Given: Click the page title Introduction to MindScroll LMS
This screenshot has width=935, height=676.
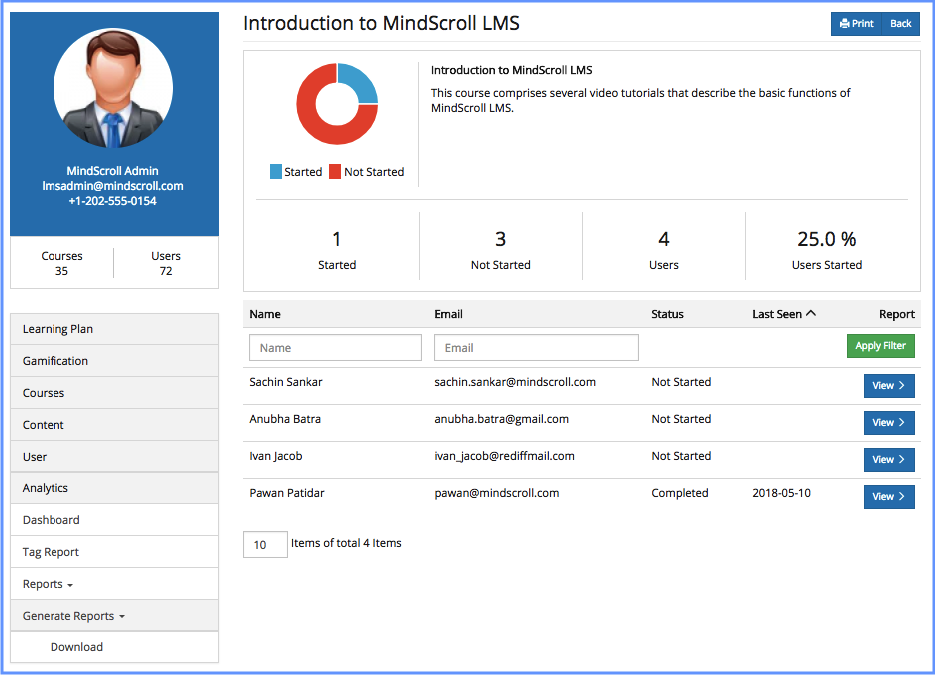Looking at the screenshot, I should click(x=381, y=23).
